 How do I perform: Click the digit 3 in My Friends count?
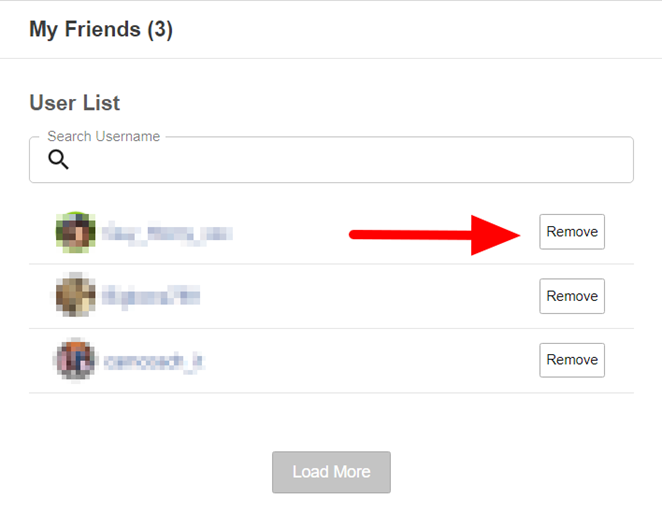click(160, 30)
